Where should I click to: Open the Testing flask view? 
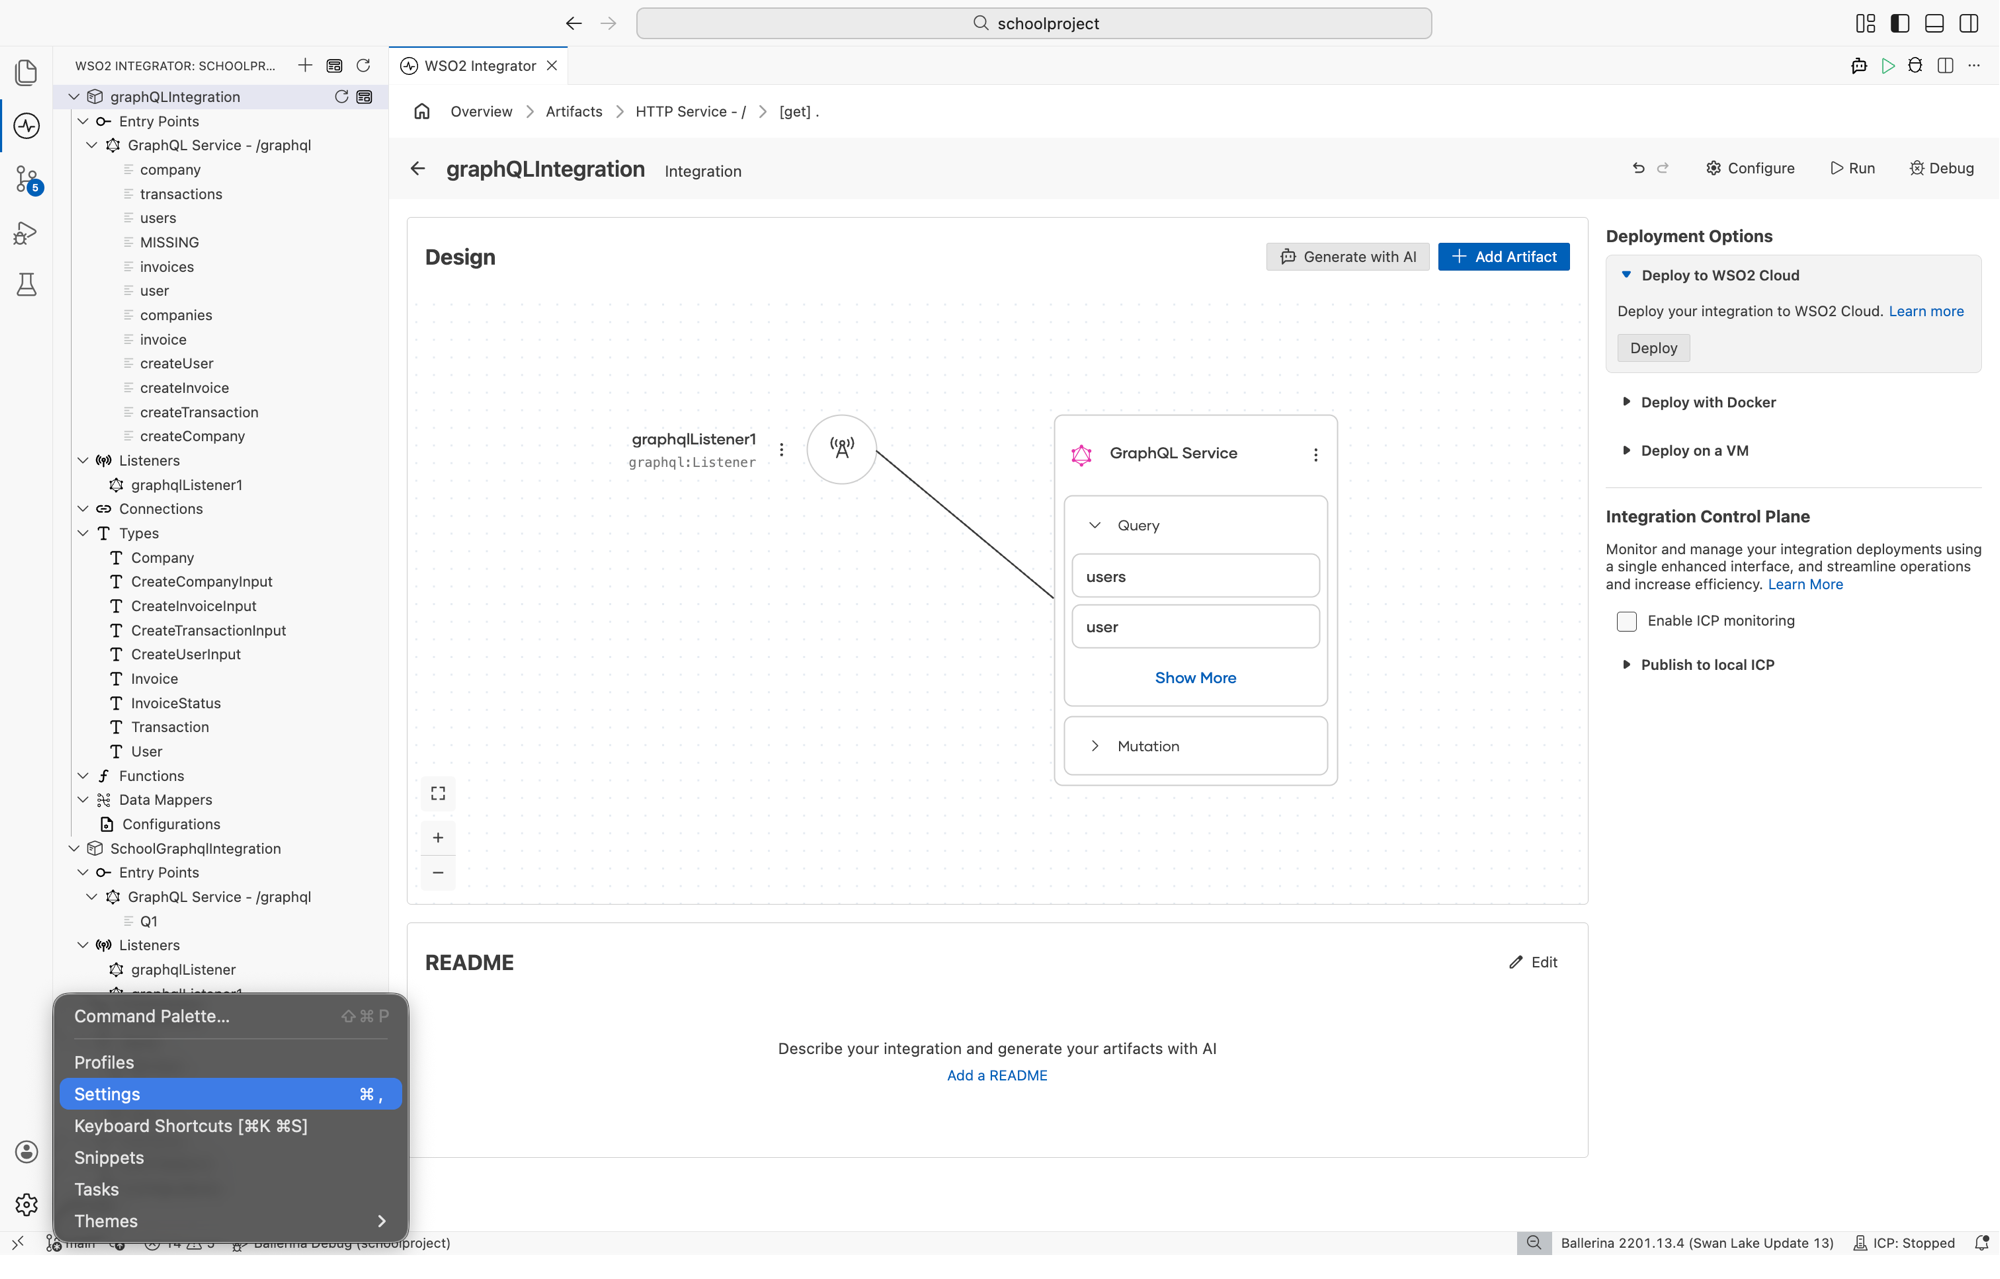click(x=27, y=286)
